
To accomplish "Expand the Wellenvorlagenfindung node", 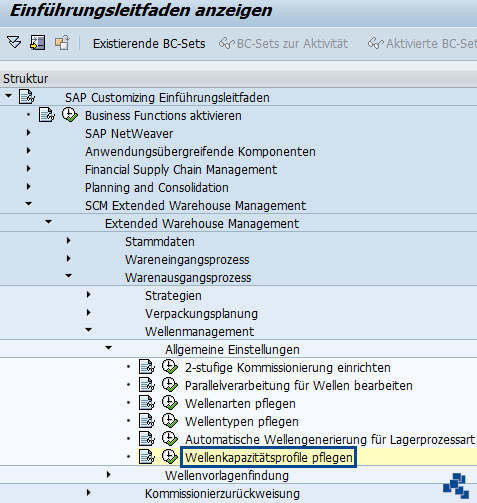I will pos(109,475).
